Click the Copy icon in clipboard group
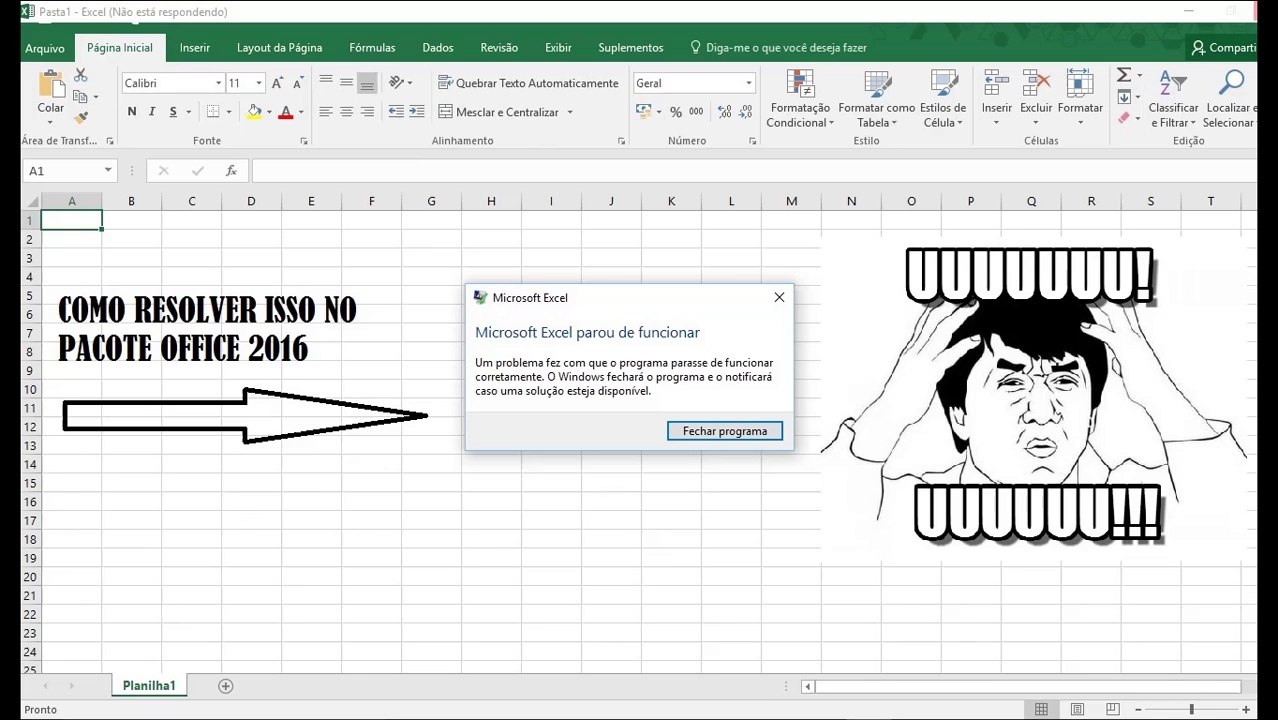Image resolution: width=1278 pixels, height=720 pixels. [80, 97]
